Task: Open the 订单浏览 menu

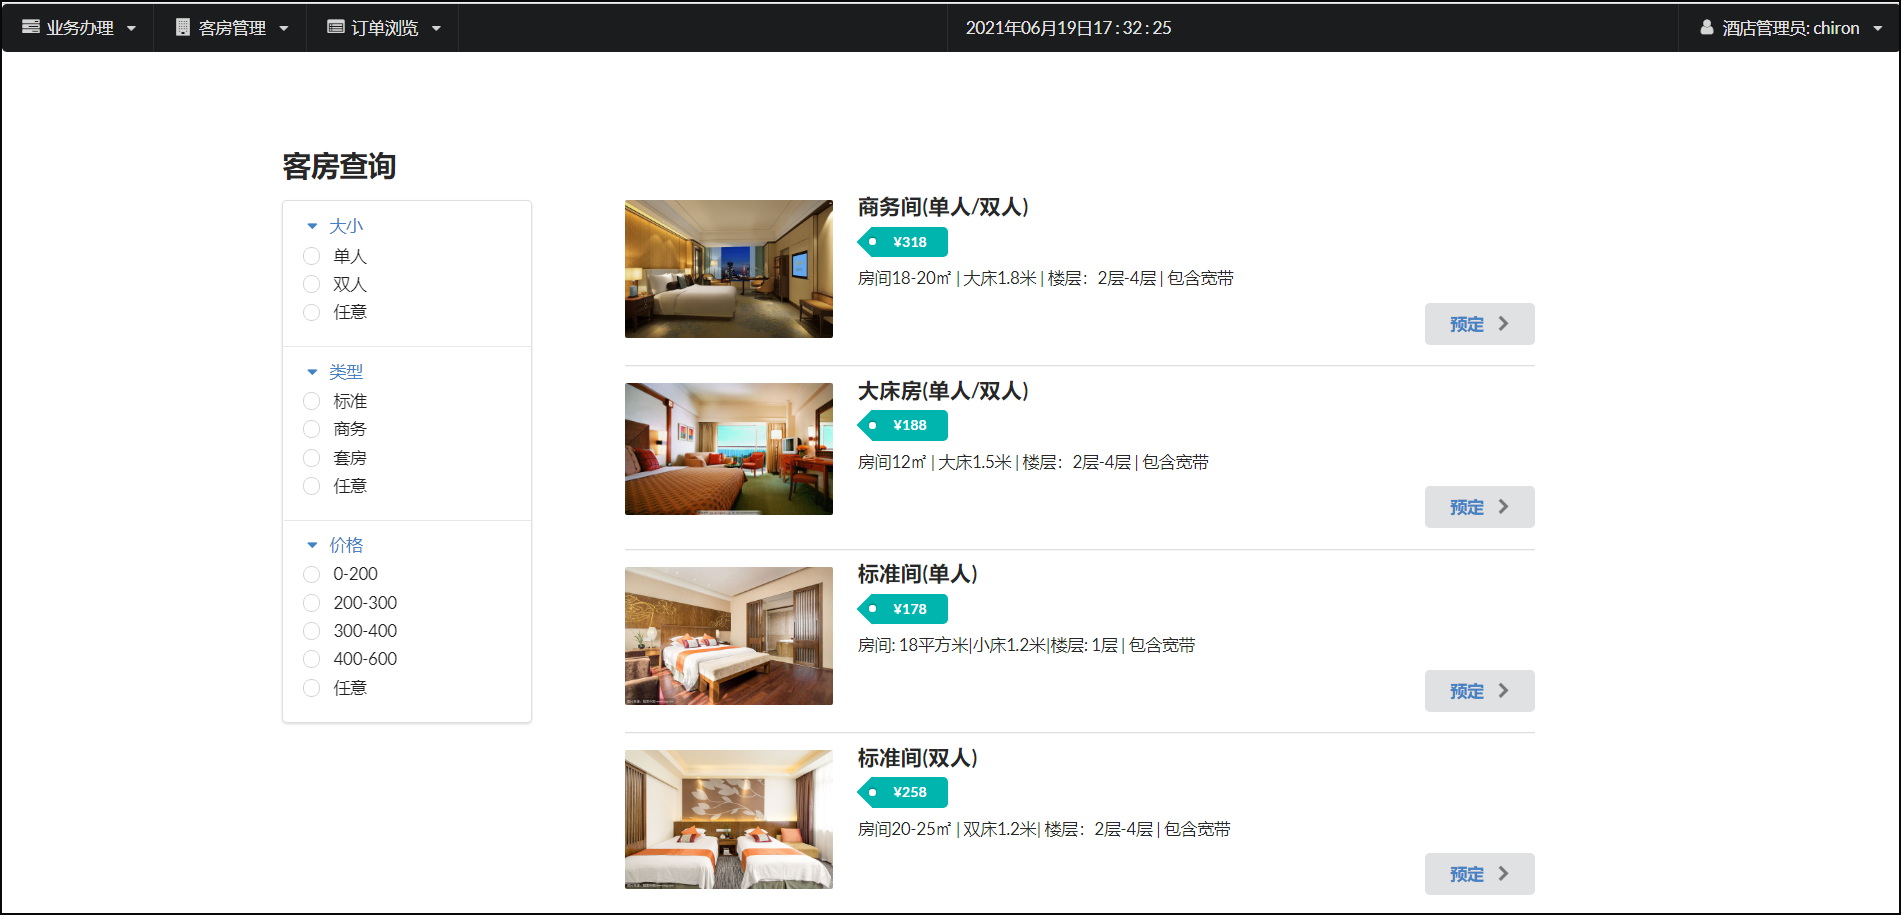Action: coord(384,28)
